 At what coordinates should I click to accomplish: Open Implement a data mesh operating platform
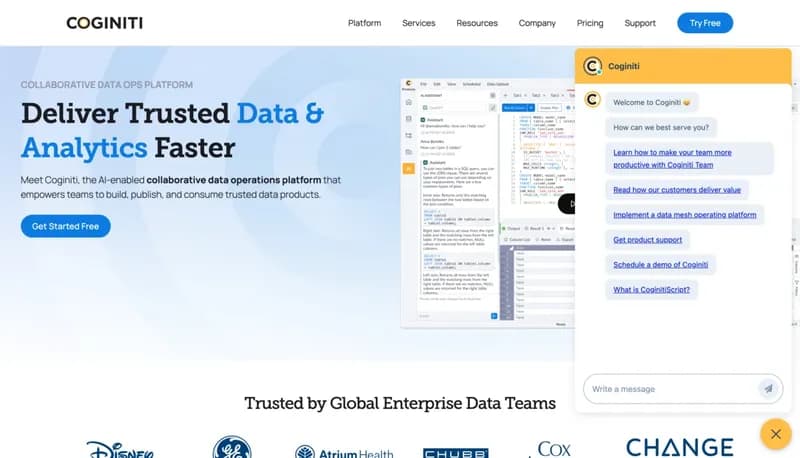coord(685,215)
